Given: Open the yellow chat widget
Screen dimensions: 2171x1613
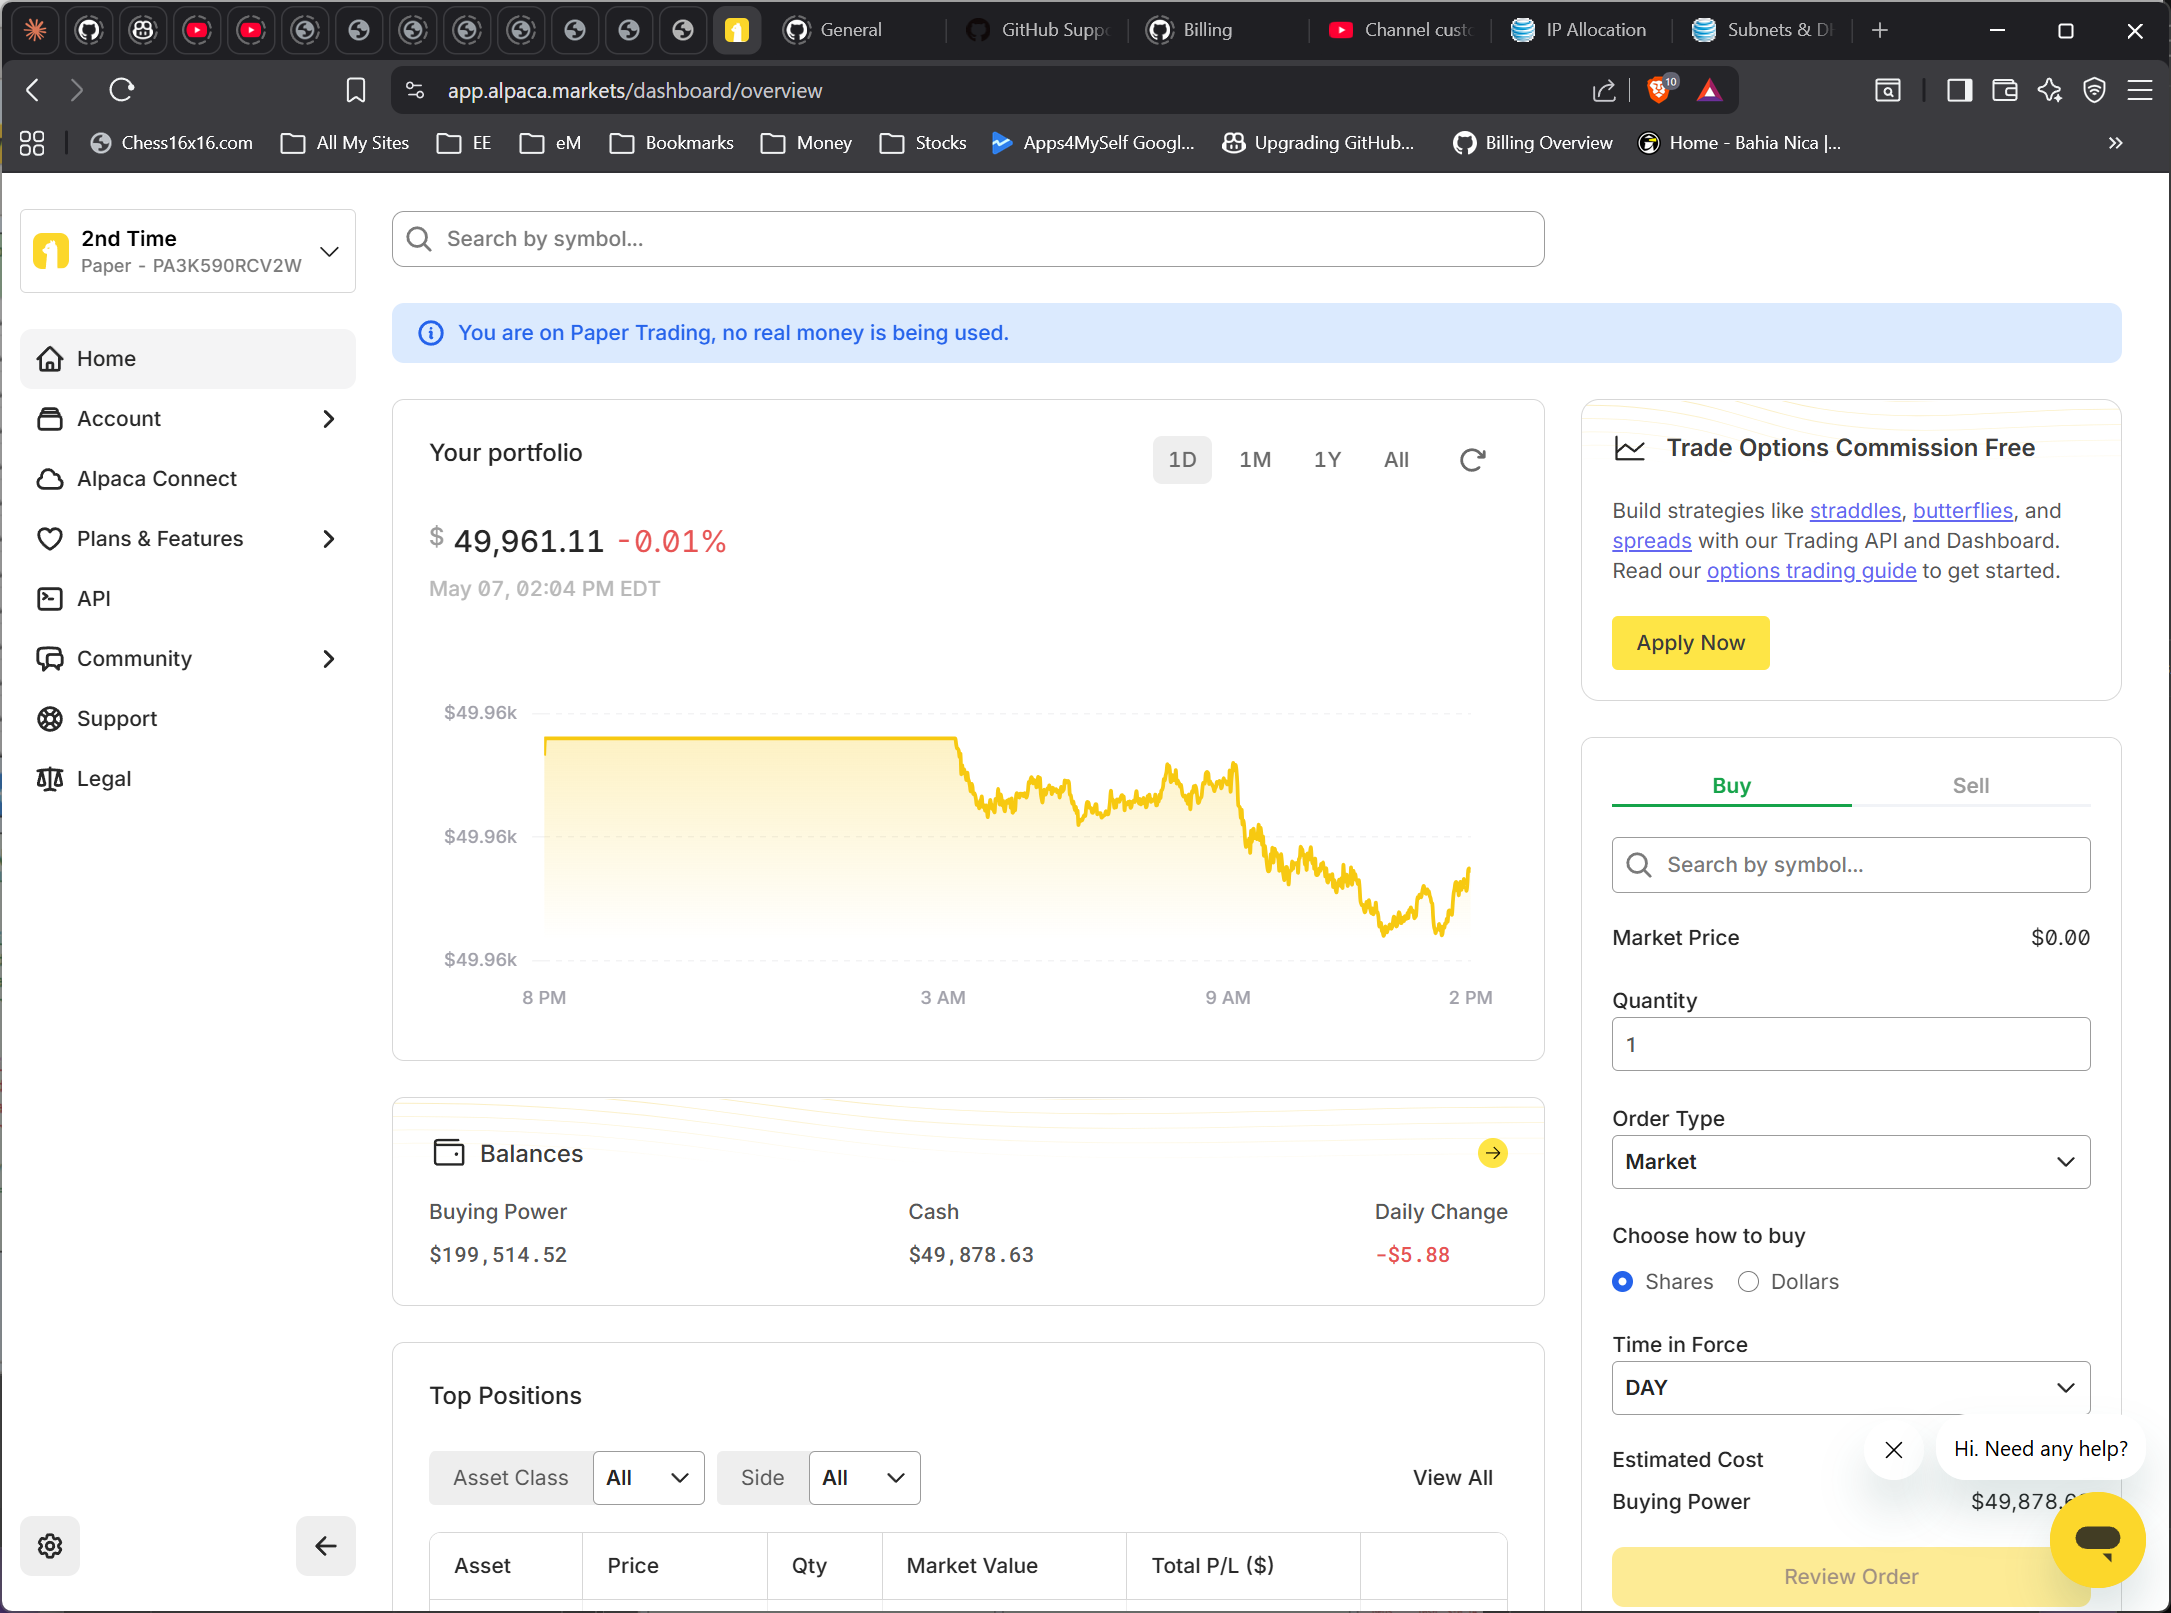Looking at the screenshot, I should coord(2097,1540).
